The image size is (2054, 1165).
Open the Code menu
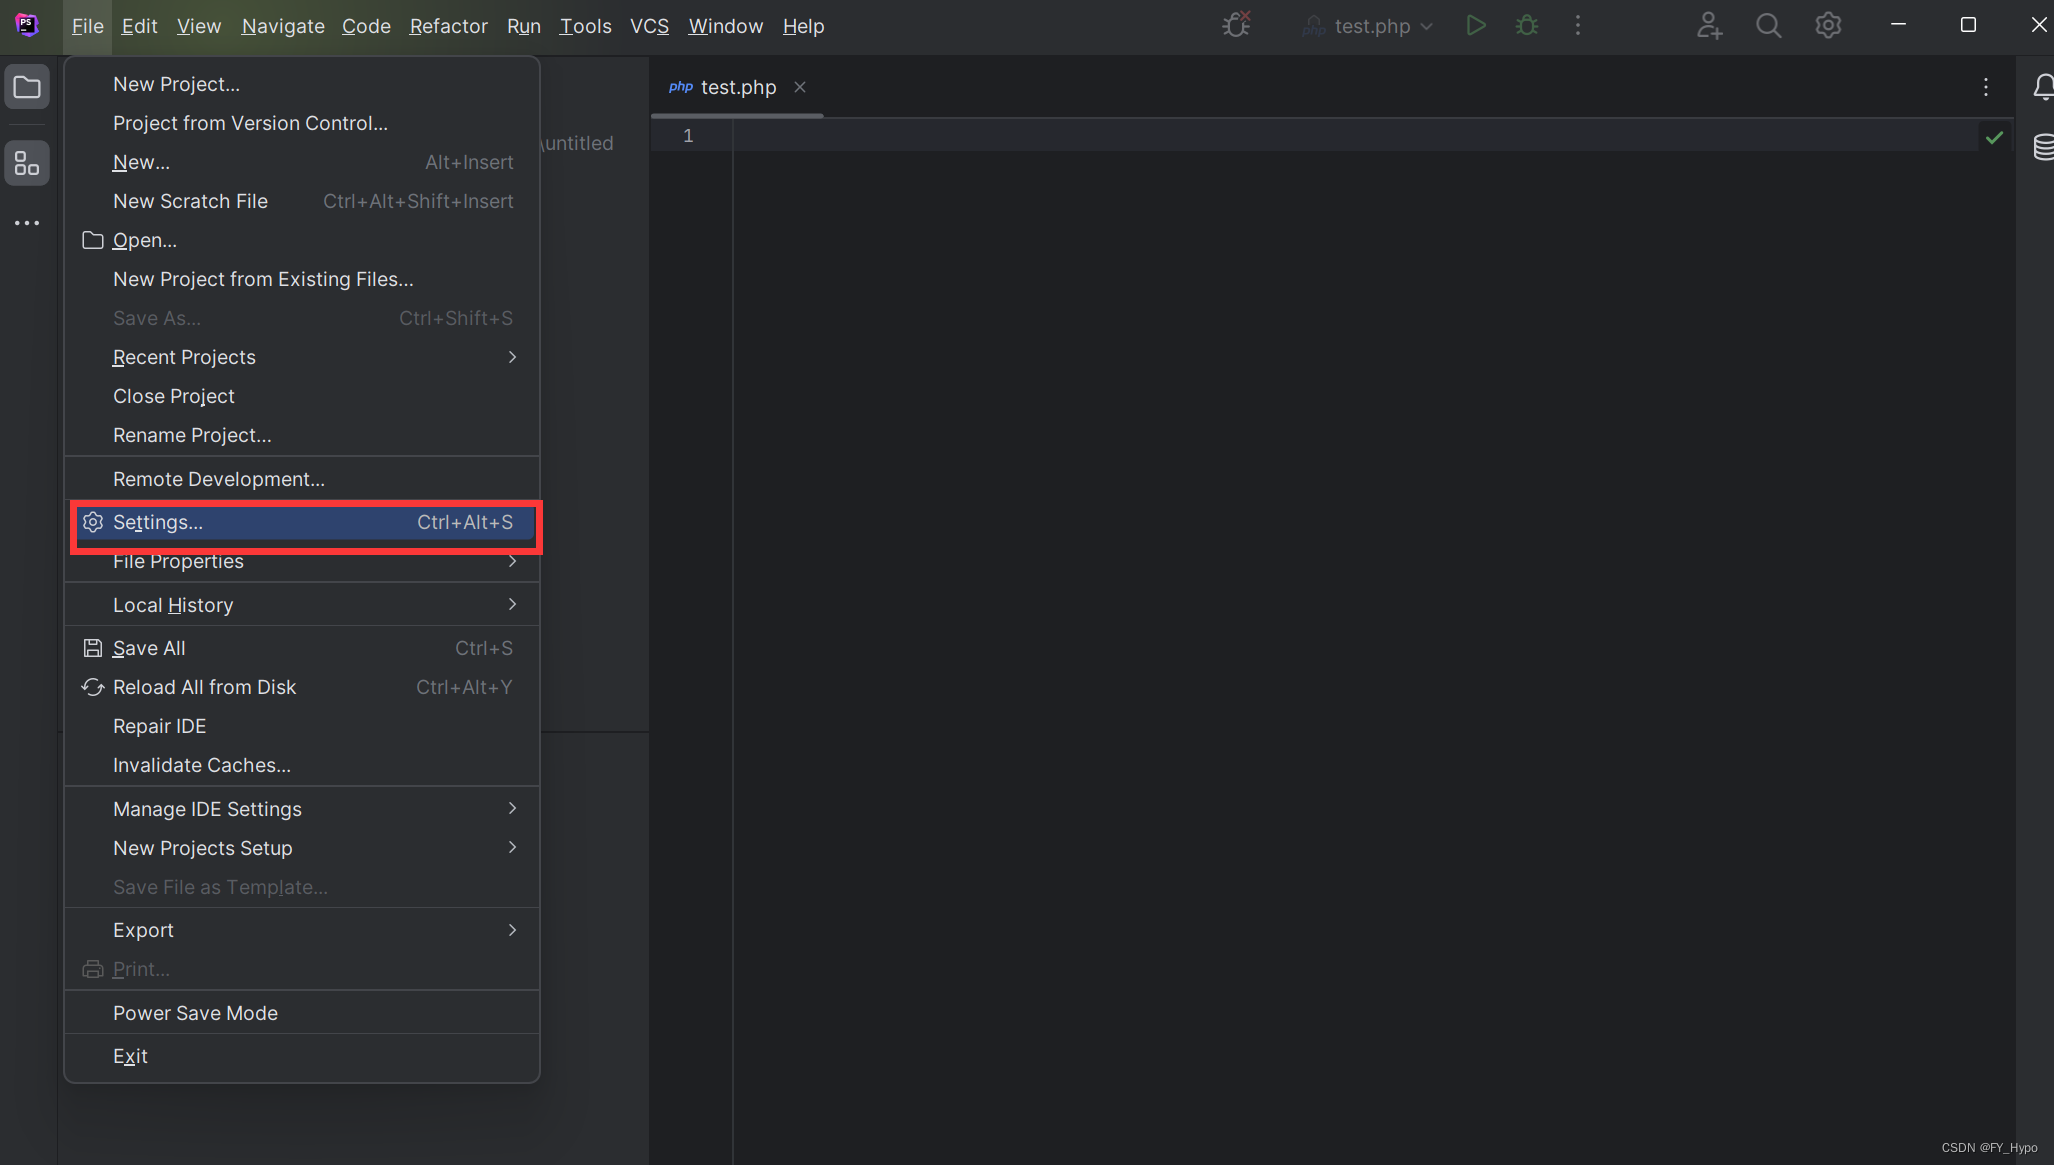coord(366,26)
